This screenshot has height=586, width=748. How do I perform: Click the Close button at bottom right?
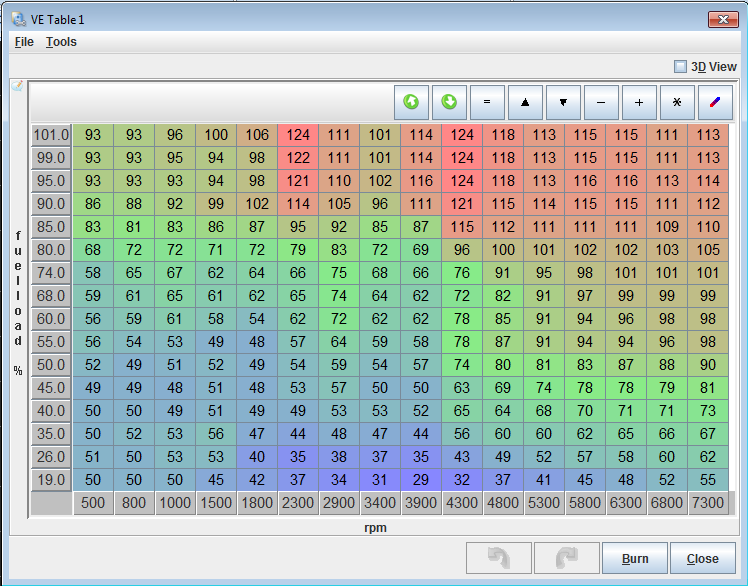pos(702,559)
